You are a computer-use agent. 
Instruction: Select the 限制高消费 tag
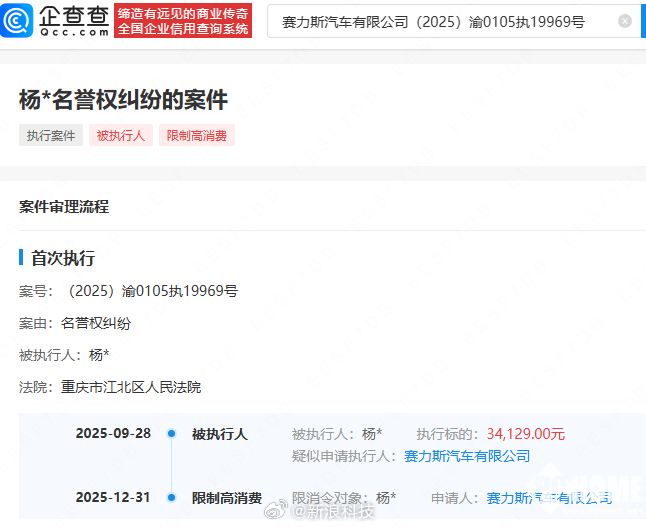click(x=196, y=135)
